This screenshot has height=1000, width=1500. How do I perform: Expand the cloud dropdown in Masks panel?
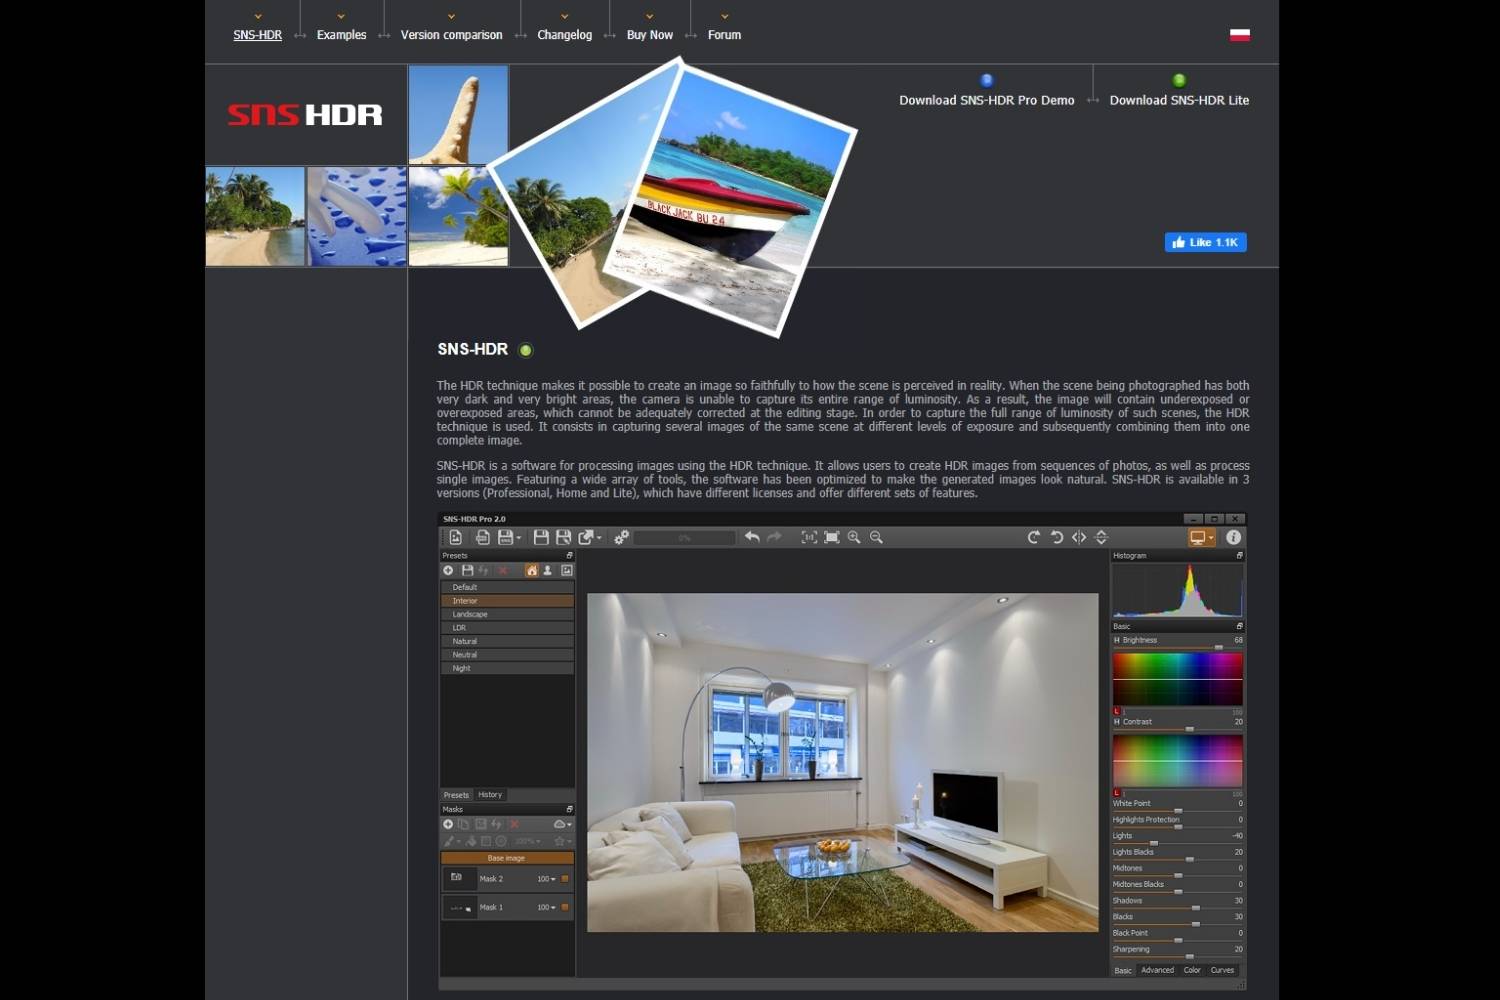(x=567, y=824)
